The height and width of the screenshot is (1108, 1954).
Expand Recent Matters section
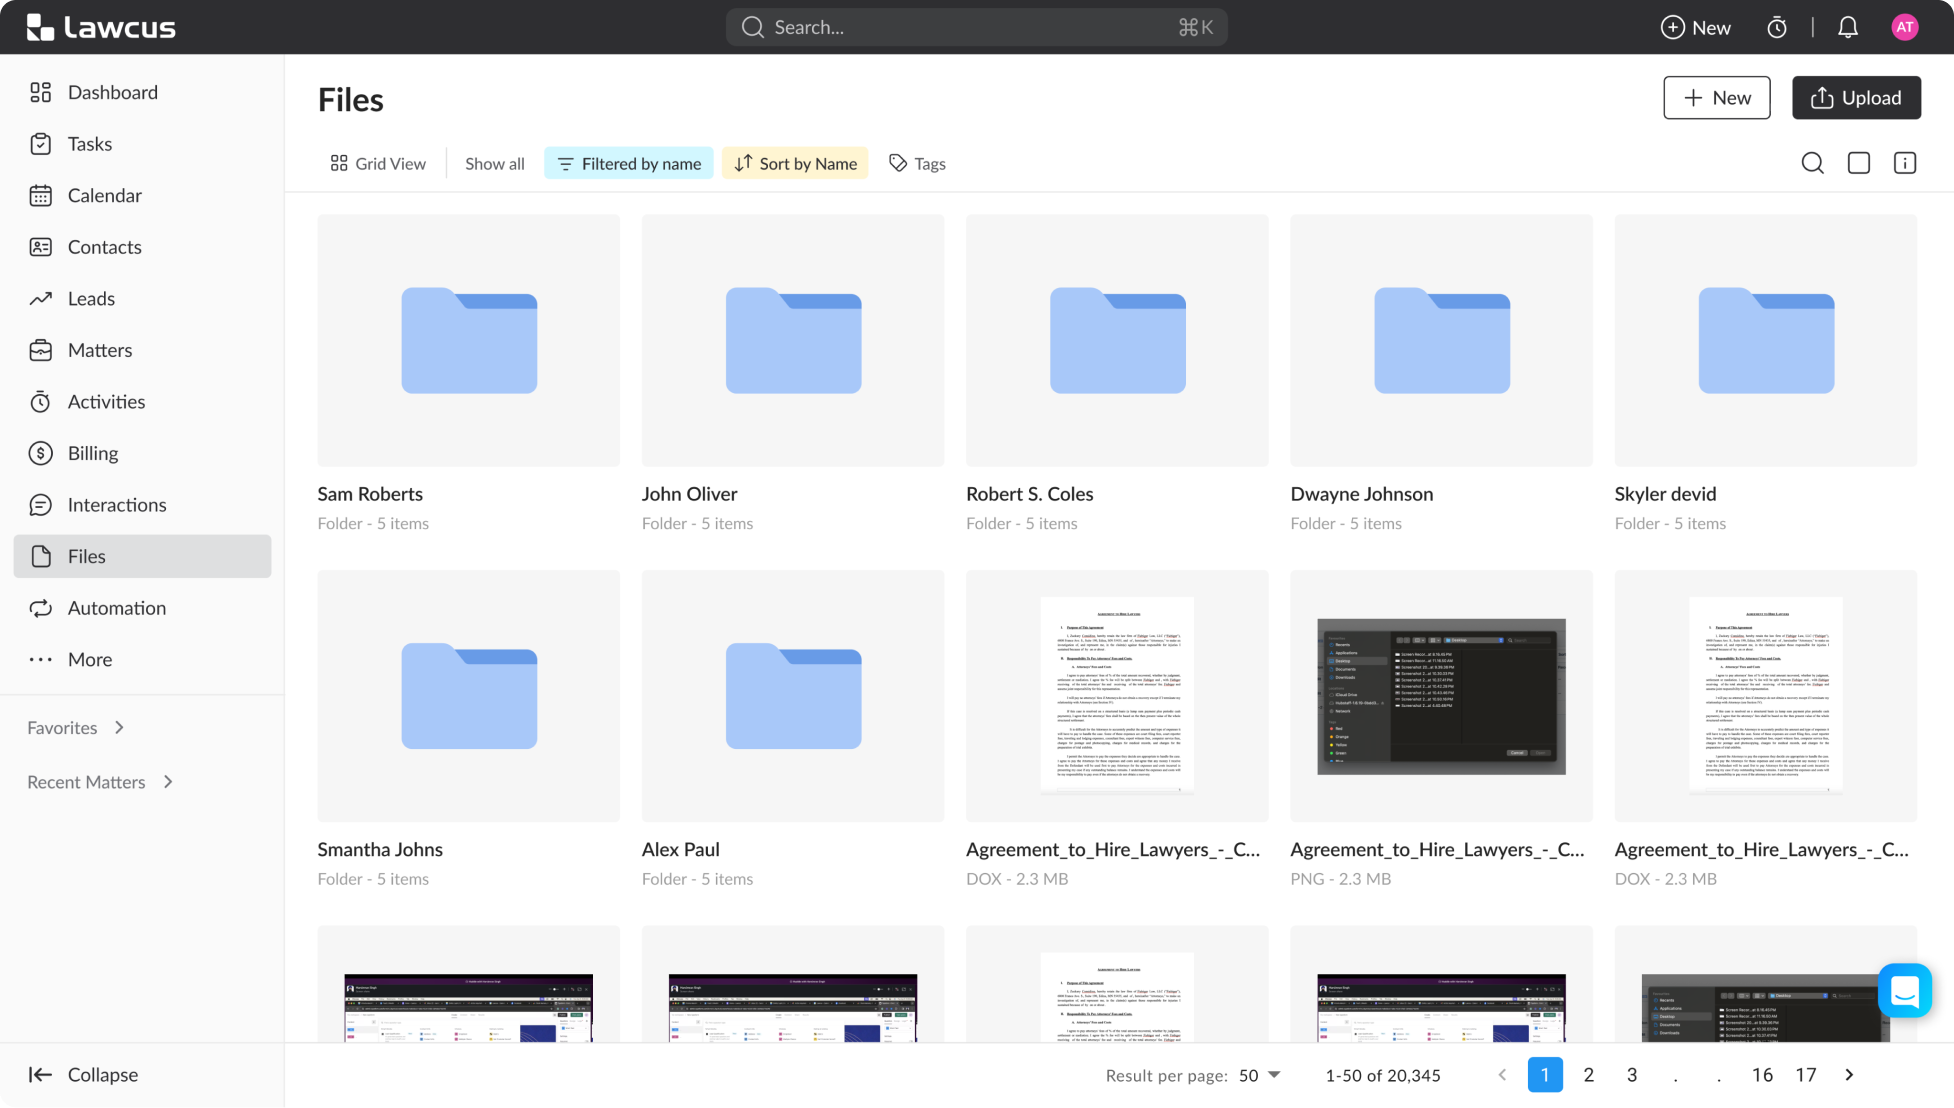tap(100, 782)
